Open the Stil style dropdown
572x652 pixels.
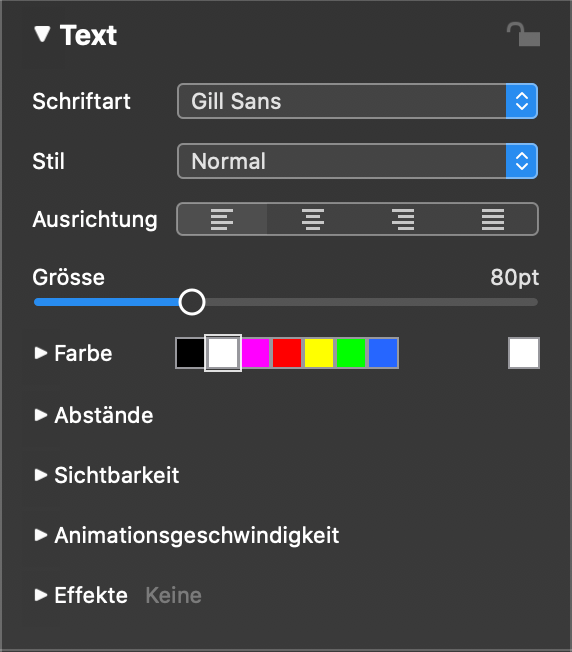[358, 161]
